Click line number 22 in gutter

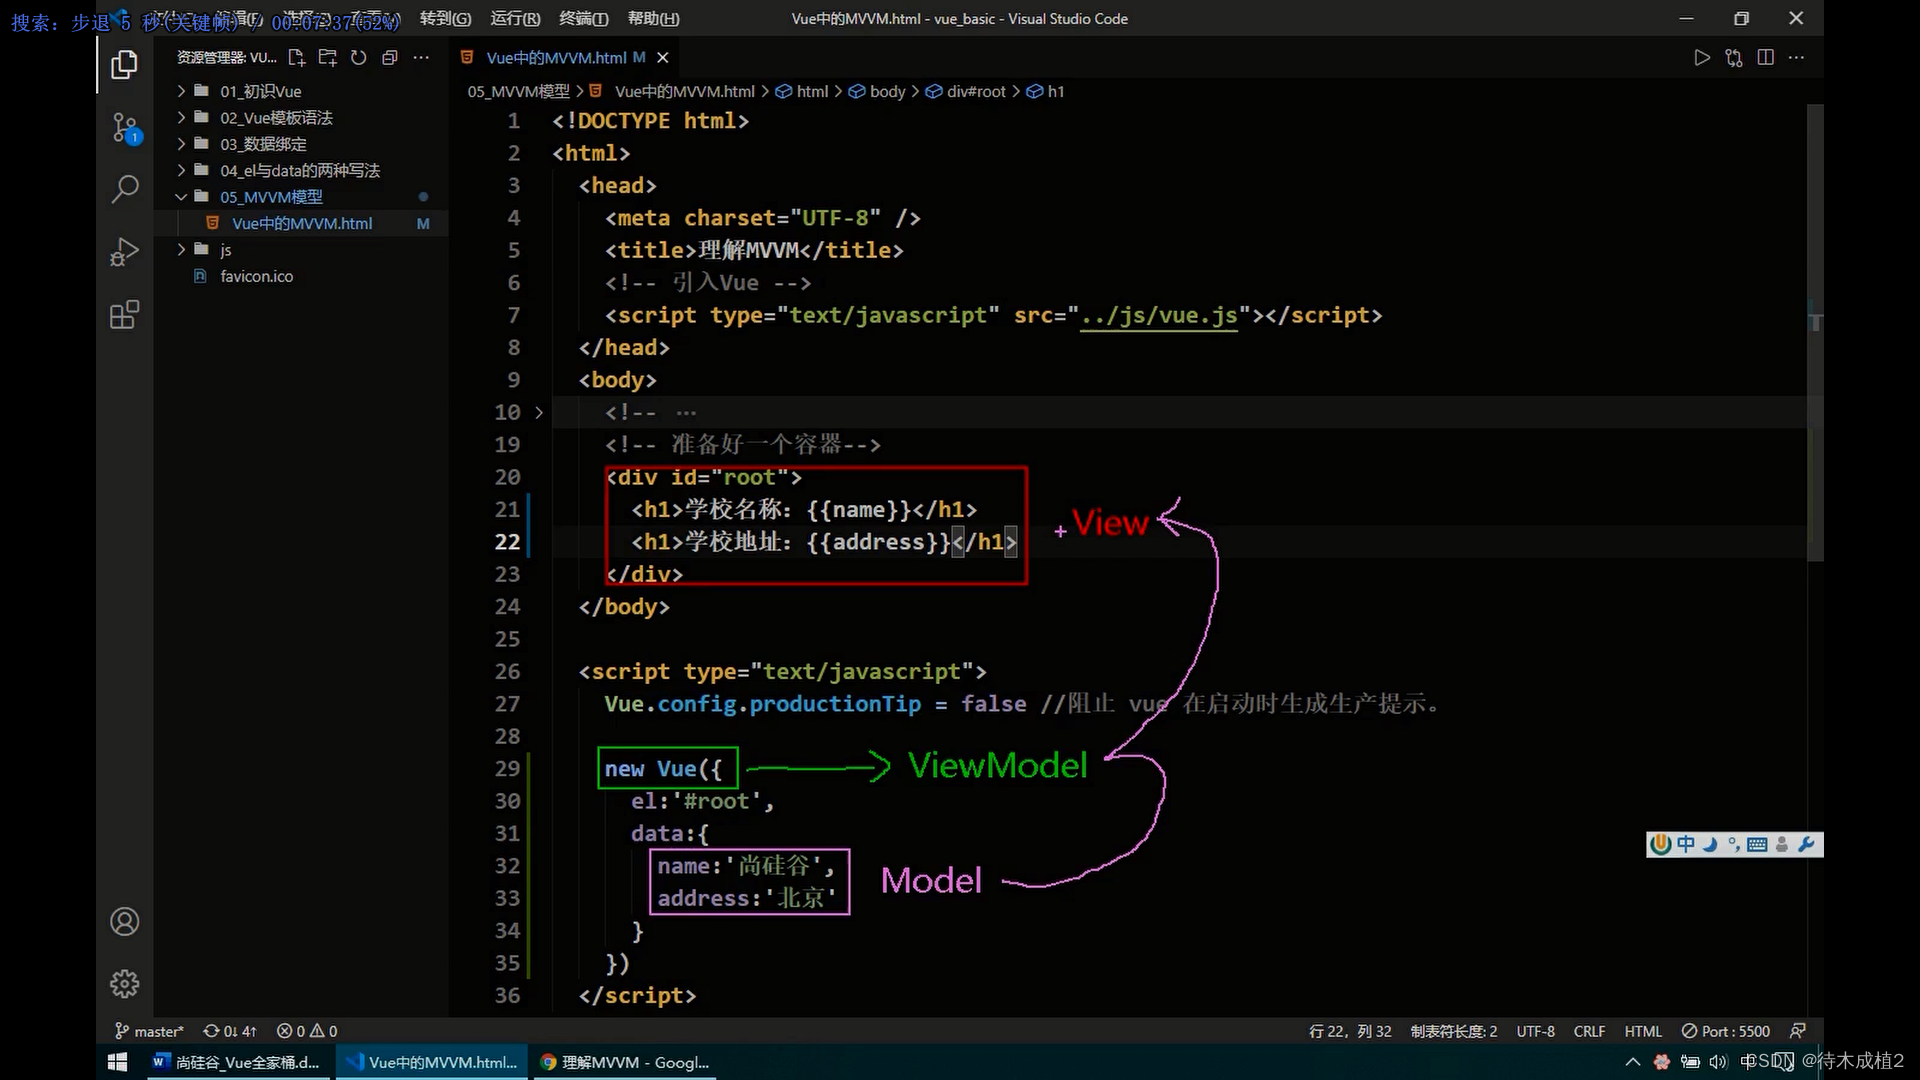[x=507, y=542]
